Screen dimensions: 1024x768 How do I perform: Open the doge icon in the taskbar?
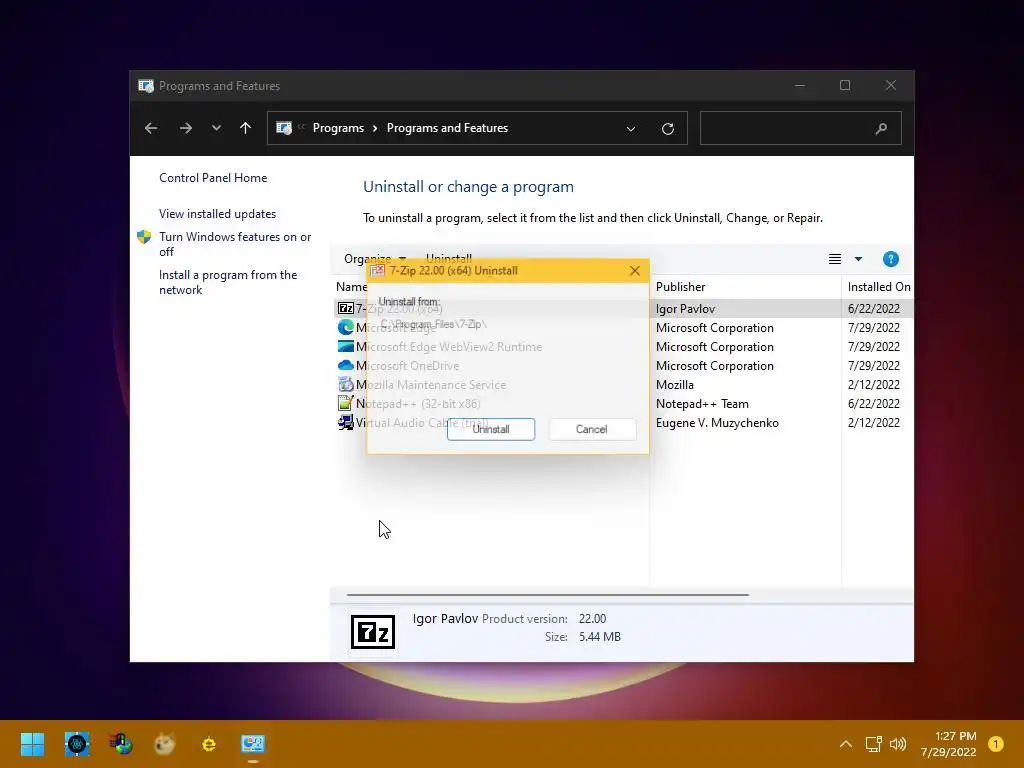[165, 744]
